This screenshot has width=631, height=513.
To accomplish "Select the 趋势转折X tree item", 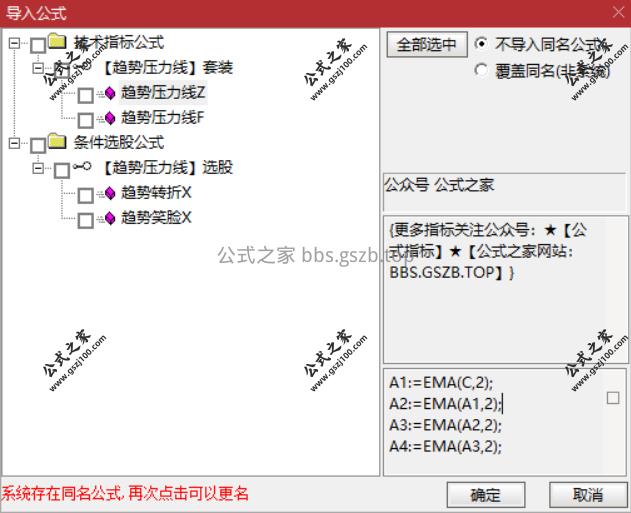I will click(156, 193).
